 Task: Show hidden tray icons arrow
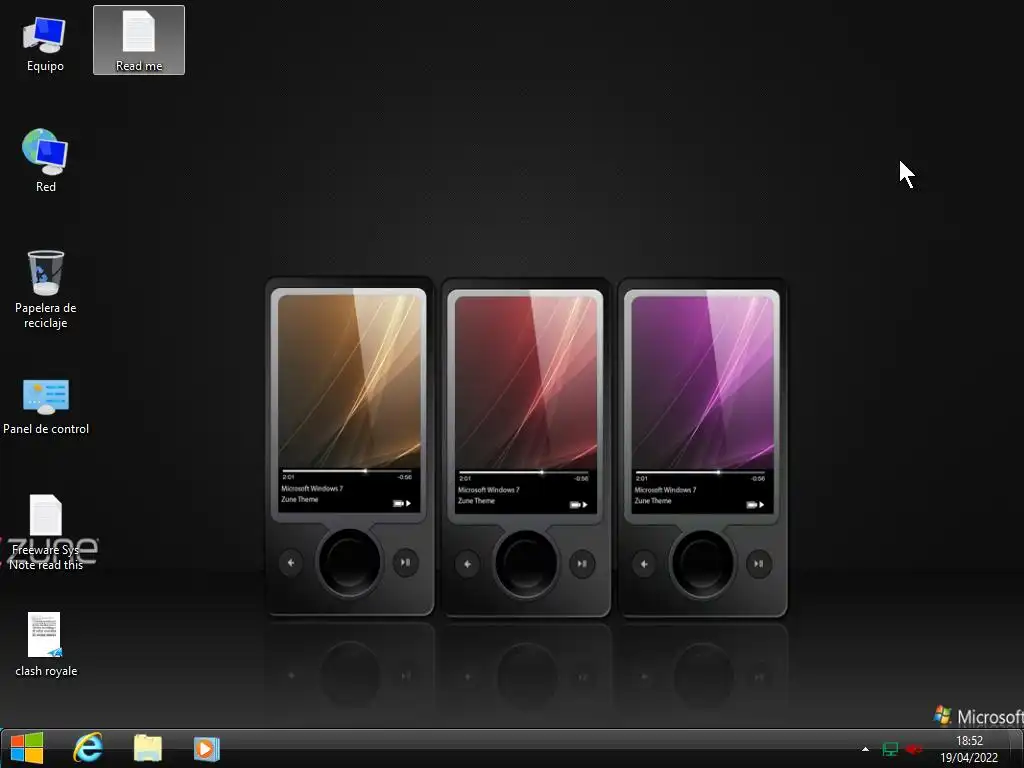[x=865, y=749]
